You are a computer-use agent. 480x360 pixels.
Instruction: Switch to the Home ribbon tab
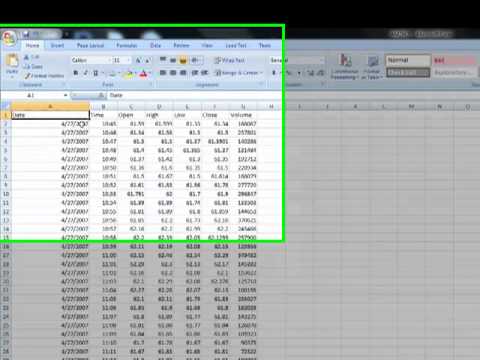pos(32,45)
